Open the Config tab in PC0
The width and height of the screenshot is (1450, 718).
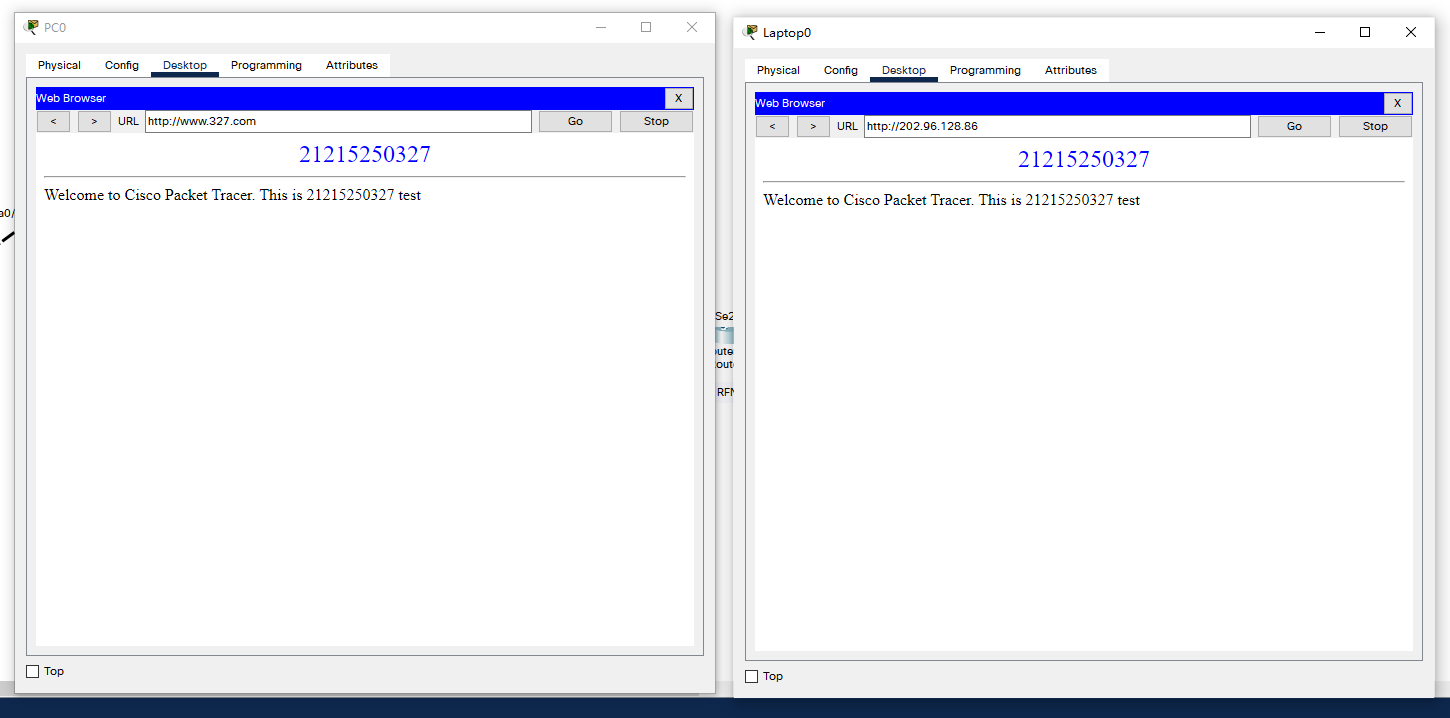click(122, 65)
